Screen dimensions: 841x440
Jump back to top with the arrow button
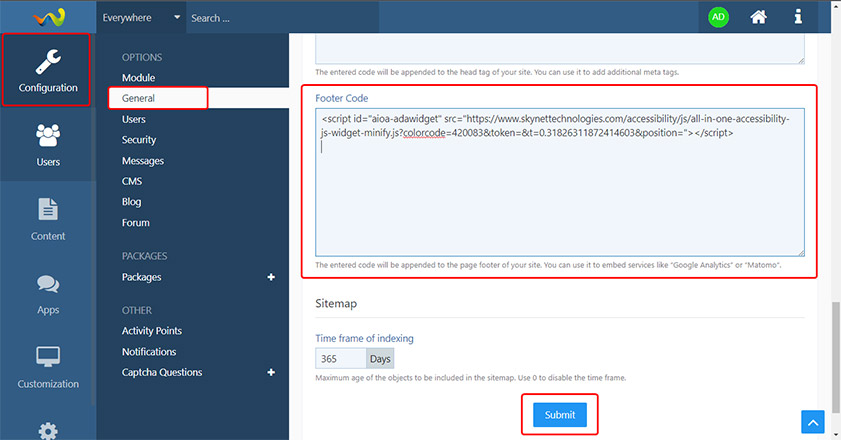pos(813,422)
